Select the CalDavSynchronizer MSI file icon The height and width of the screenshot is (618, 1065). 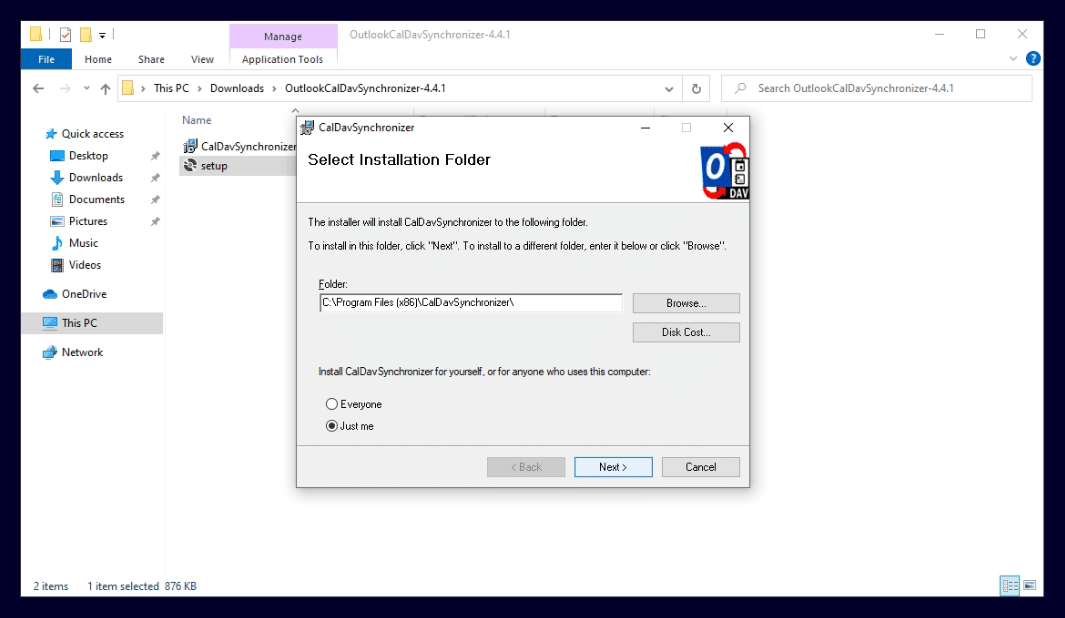pos(190,144)
